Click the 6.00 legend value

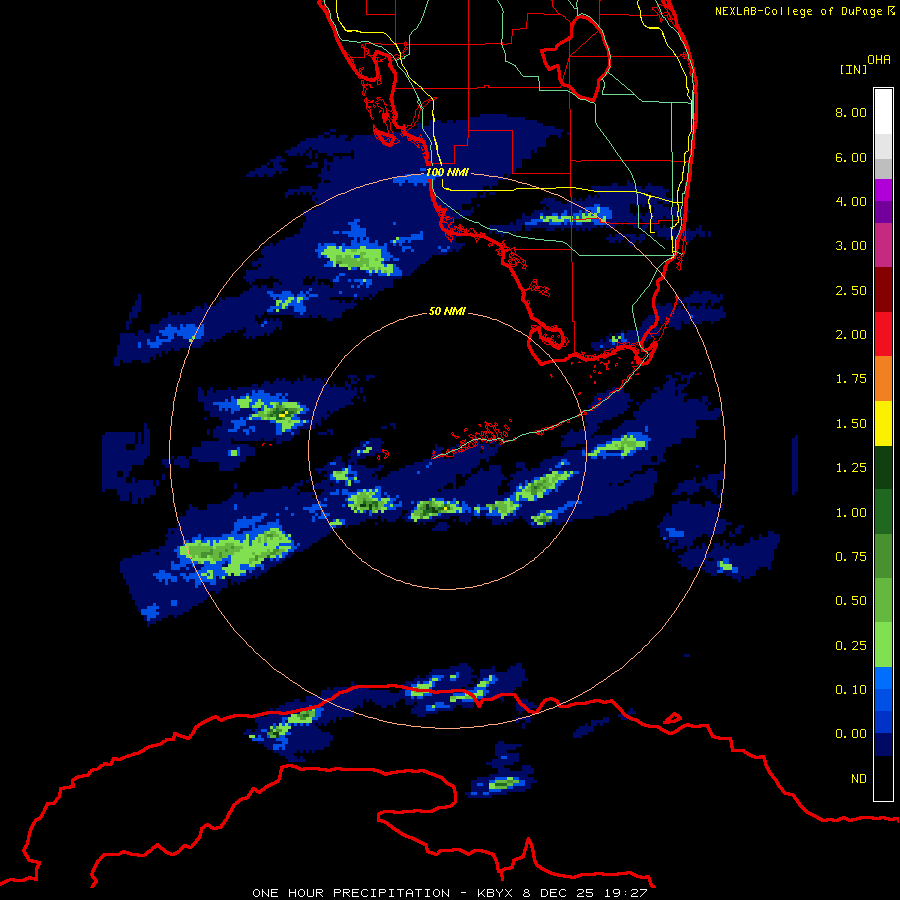[851, 157]
